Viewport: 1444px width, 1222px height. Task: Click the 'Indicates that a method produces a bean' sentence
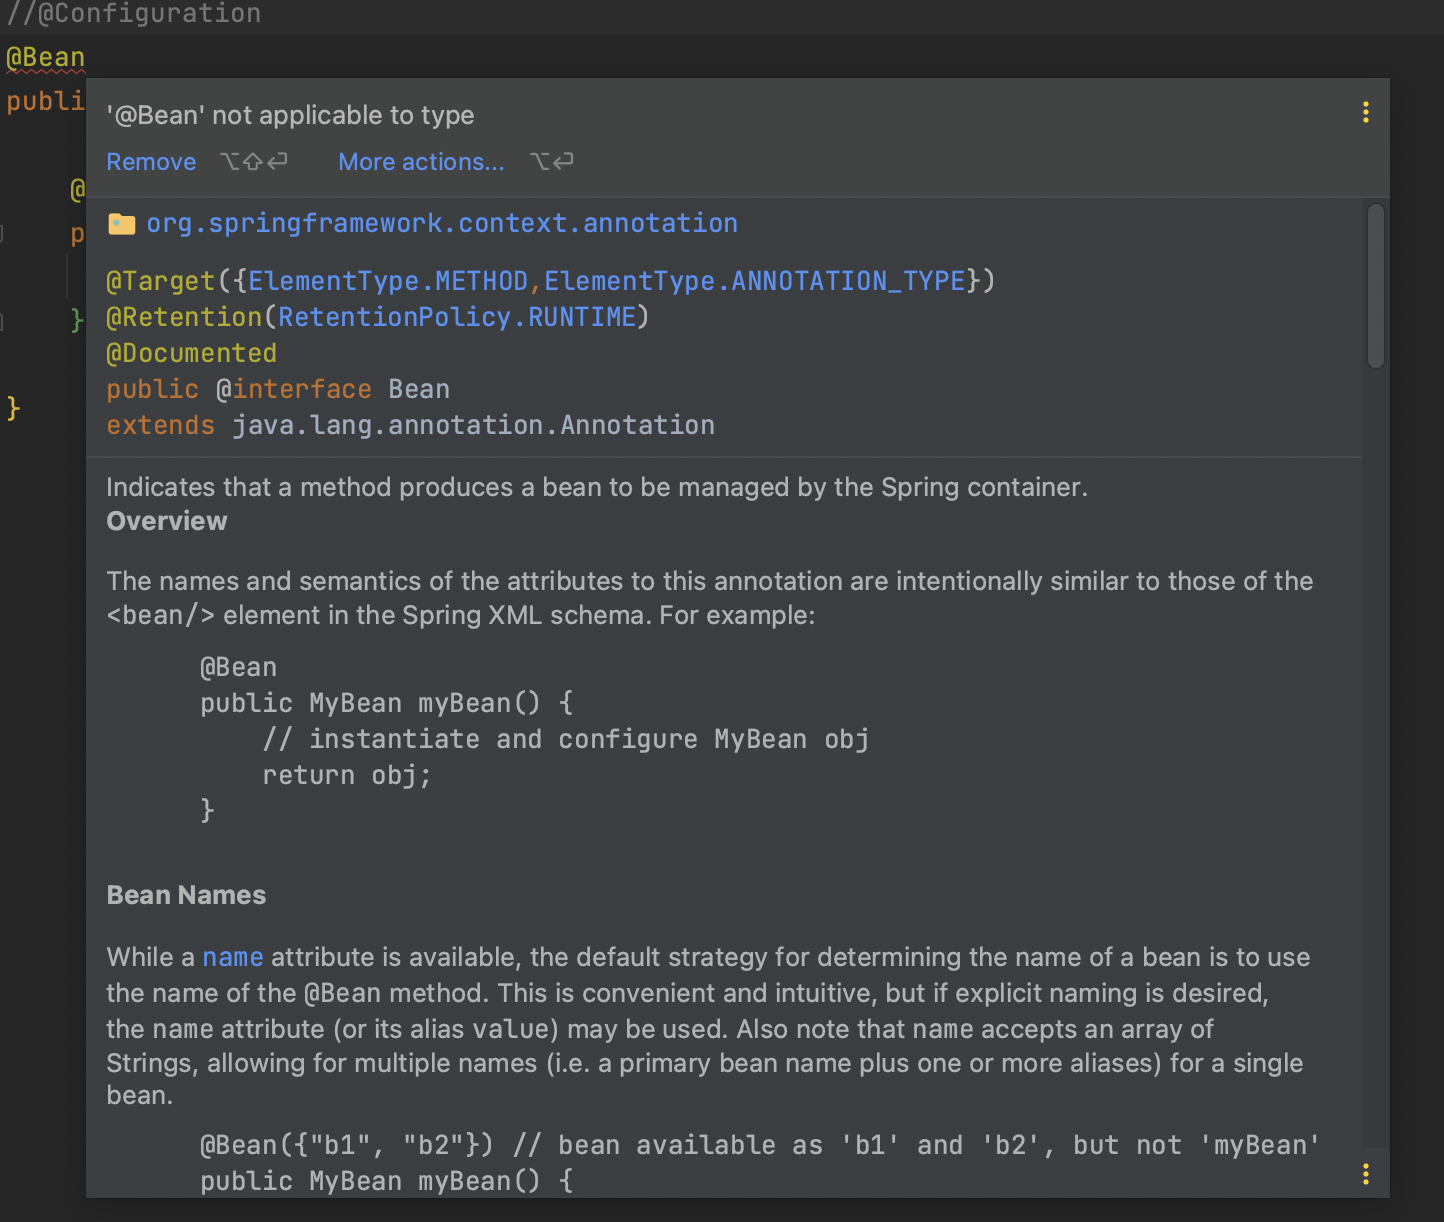[x=597, y=487]
